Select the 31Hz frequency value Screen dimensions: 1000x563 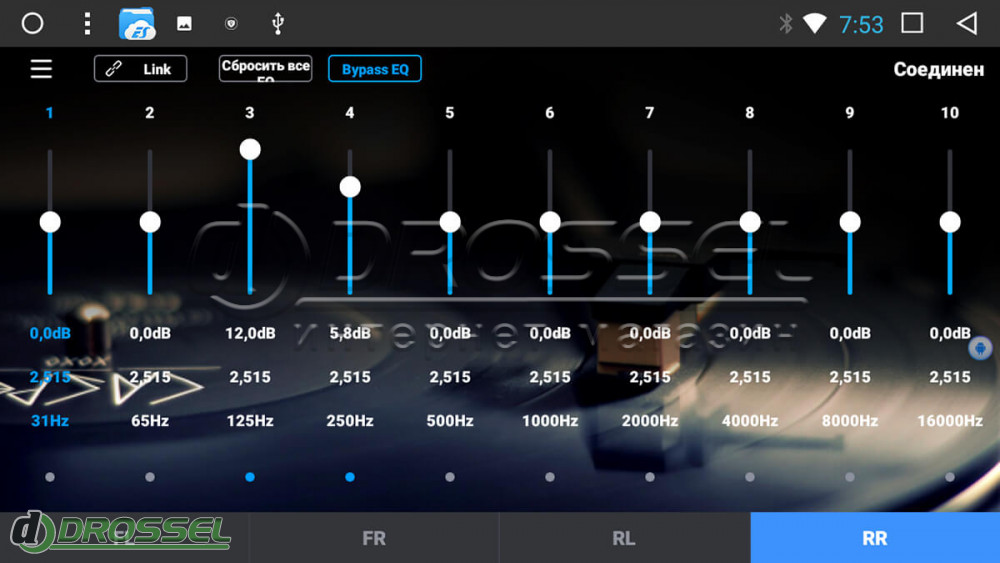point(50,421)
